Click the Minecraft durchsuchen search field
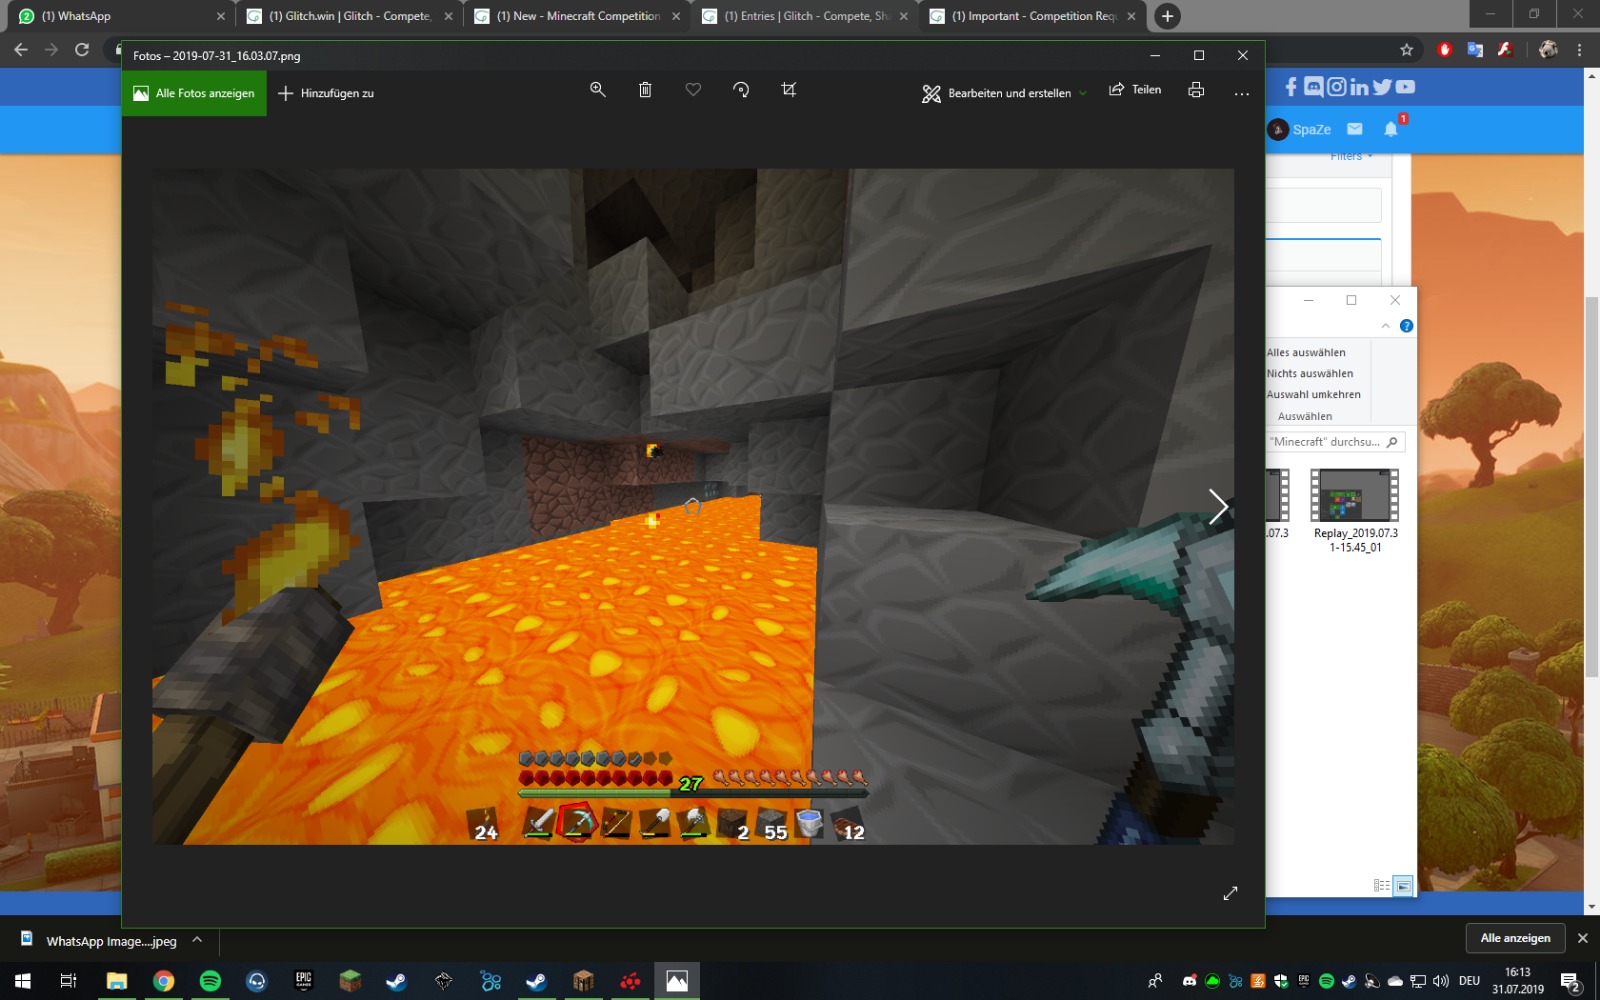 [x=1326, y=442]
